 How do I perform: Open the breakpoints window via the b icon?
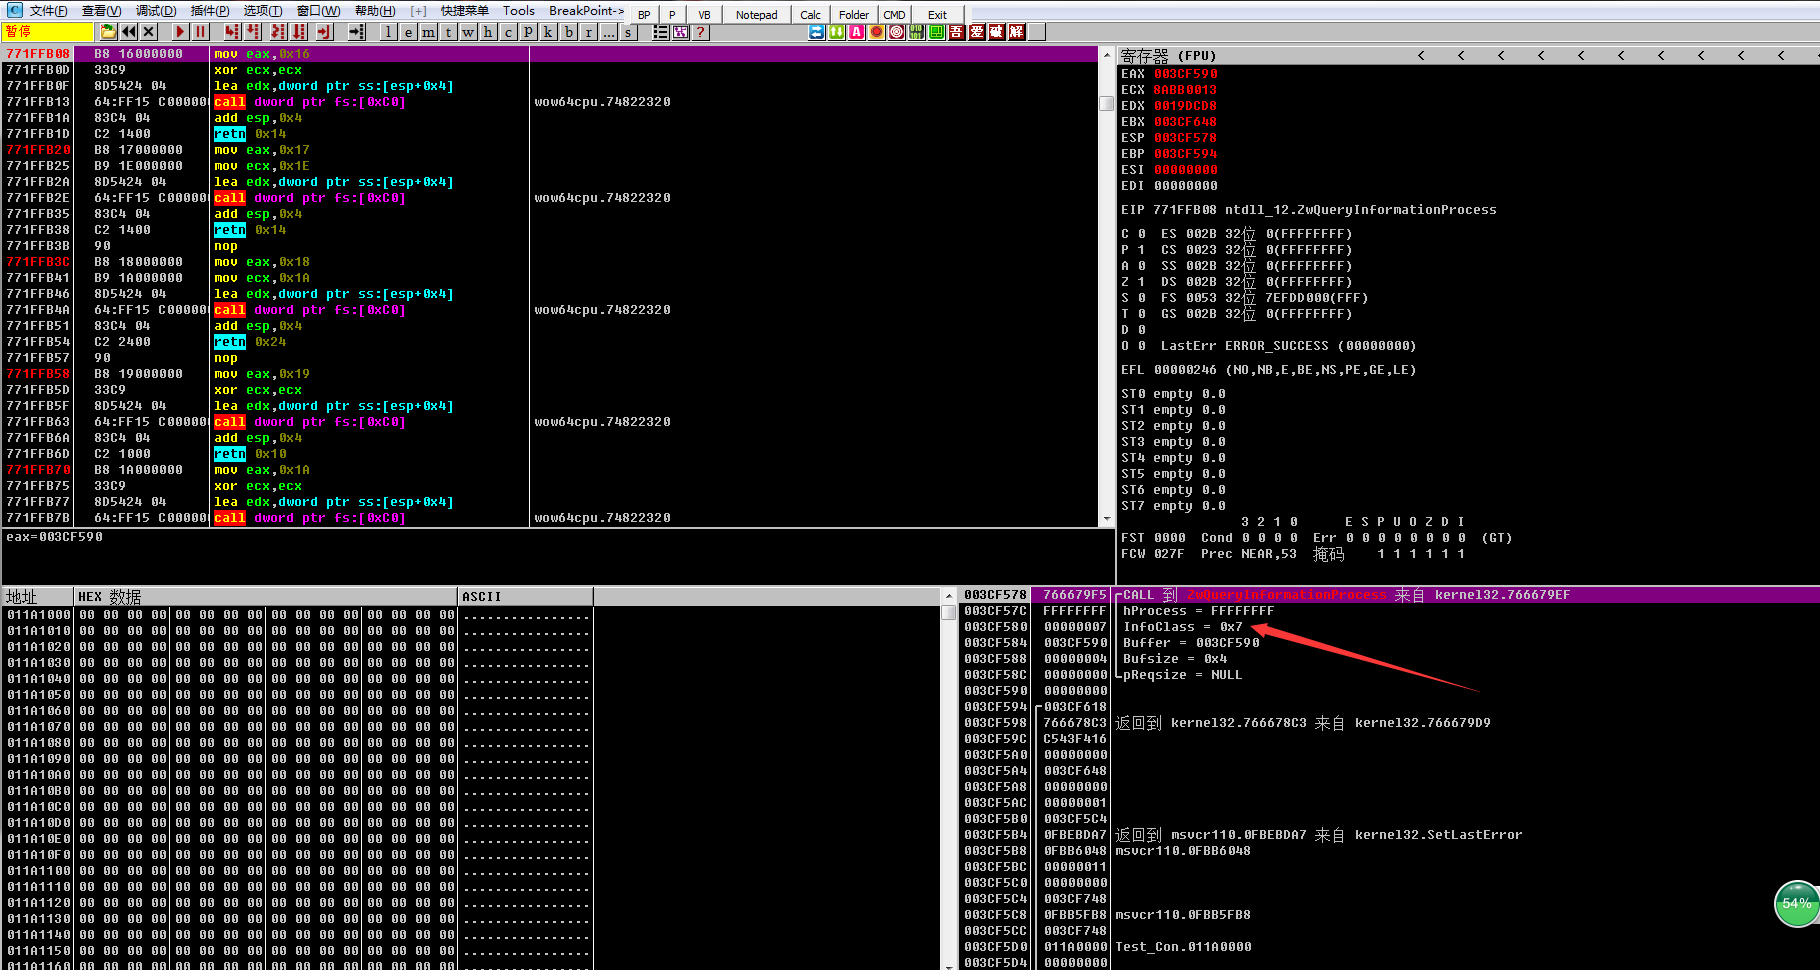pyautogui.click(x=568, y=32)
